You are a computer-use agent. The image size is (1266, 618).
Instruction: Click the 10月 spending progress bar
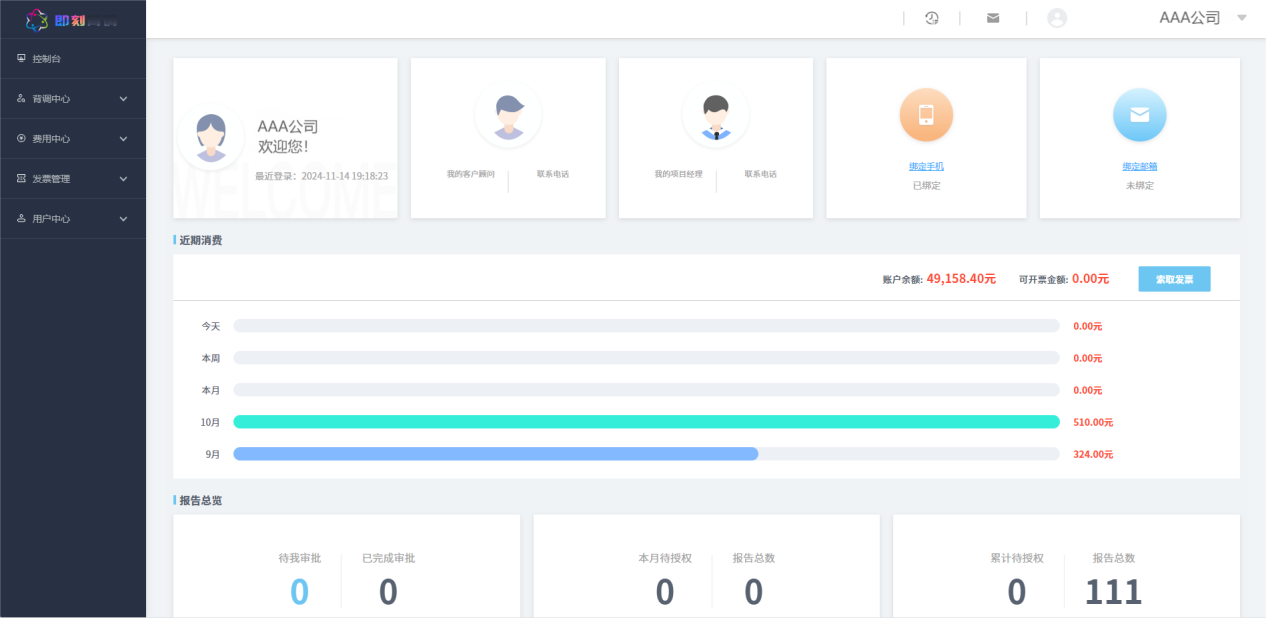point(646,422)
